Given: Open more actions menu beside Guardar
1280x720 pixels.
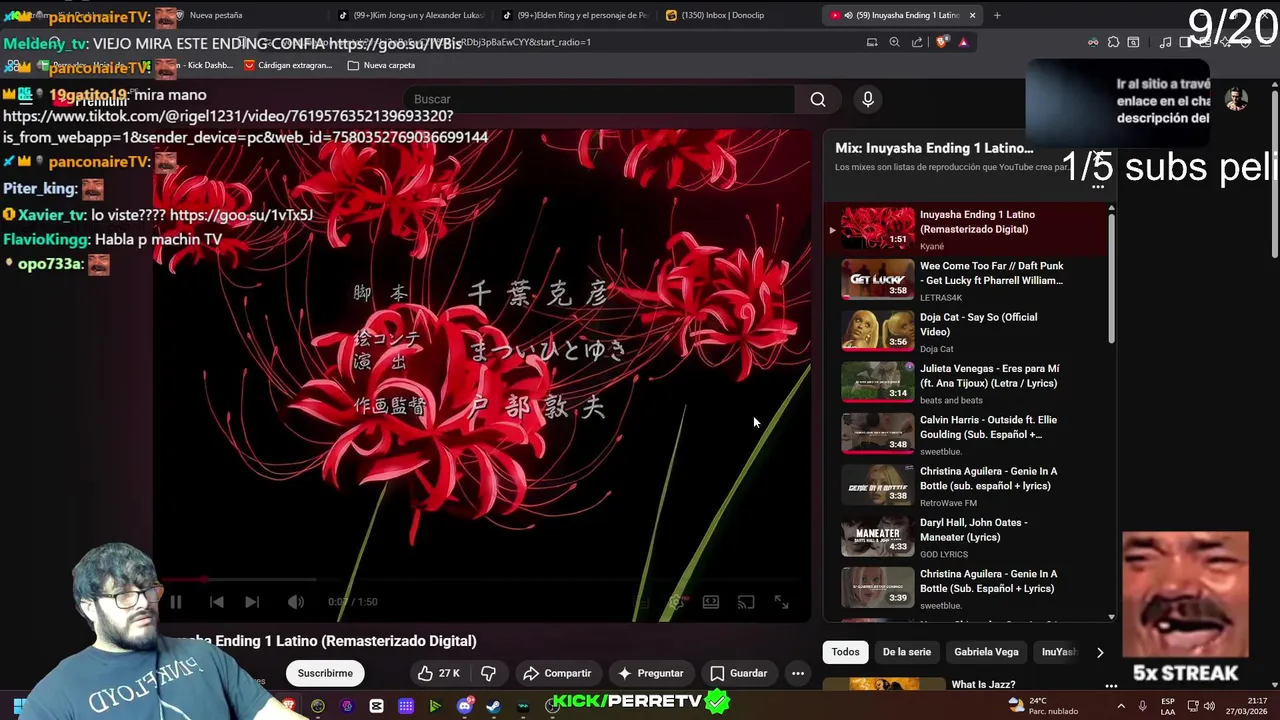Looking at the screenshot, I should click(x=798, y=673).
